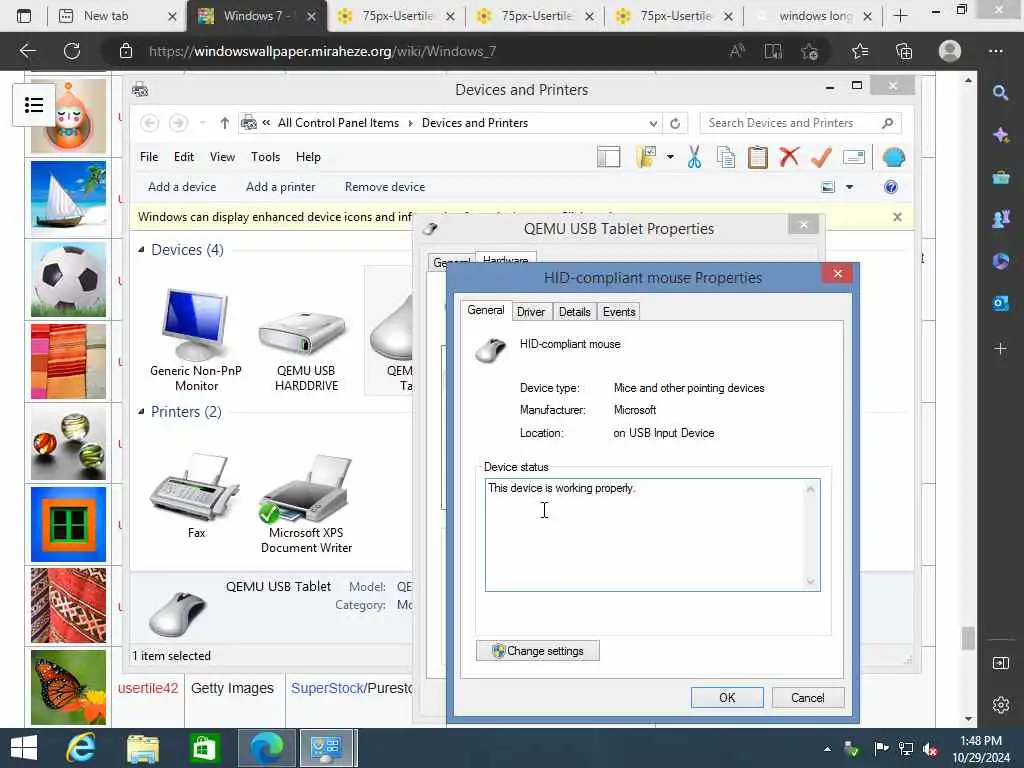Screen dimensions: 1024x768
Task: Click the browser Back arrow
Action: (27, 51)
